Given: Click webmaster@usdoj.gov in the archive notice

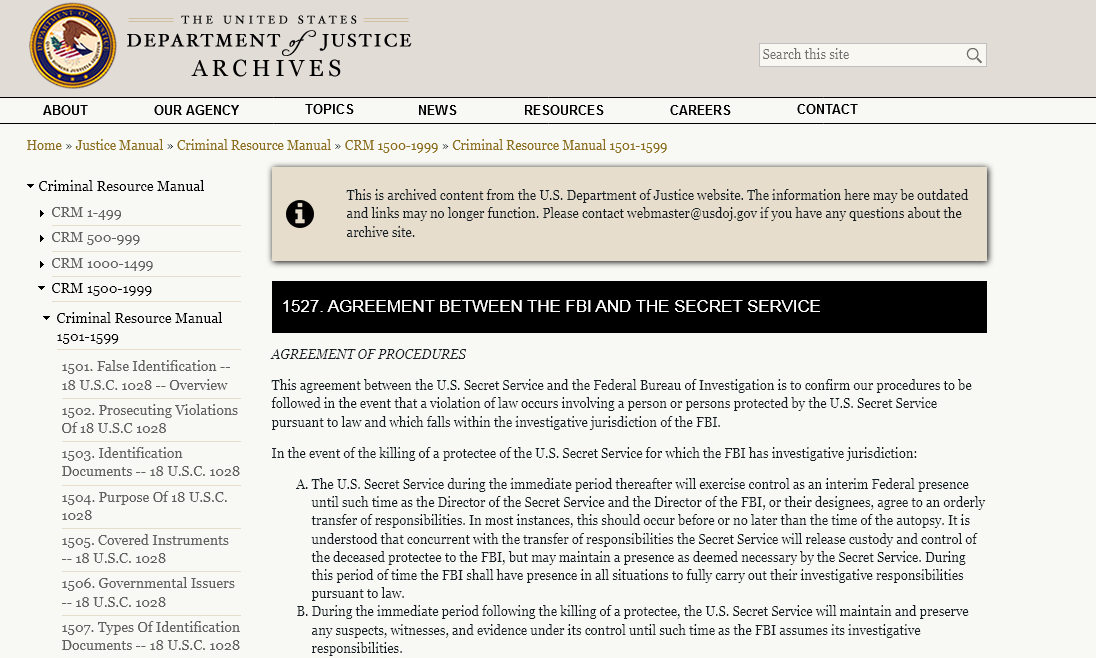Looking at the screenshot, I should pyautogui.click(x=691, y=213).
